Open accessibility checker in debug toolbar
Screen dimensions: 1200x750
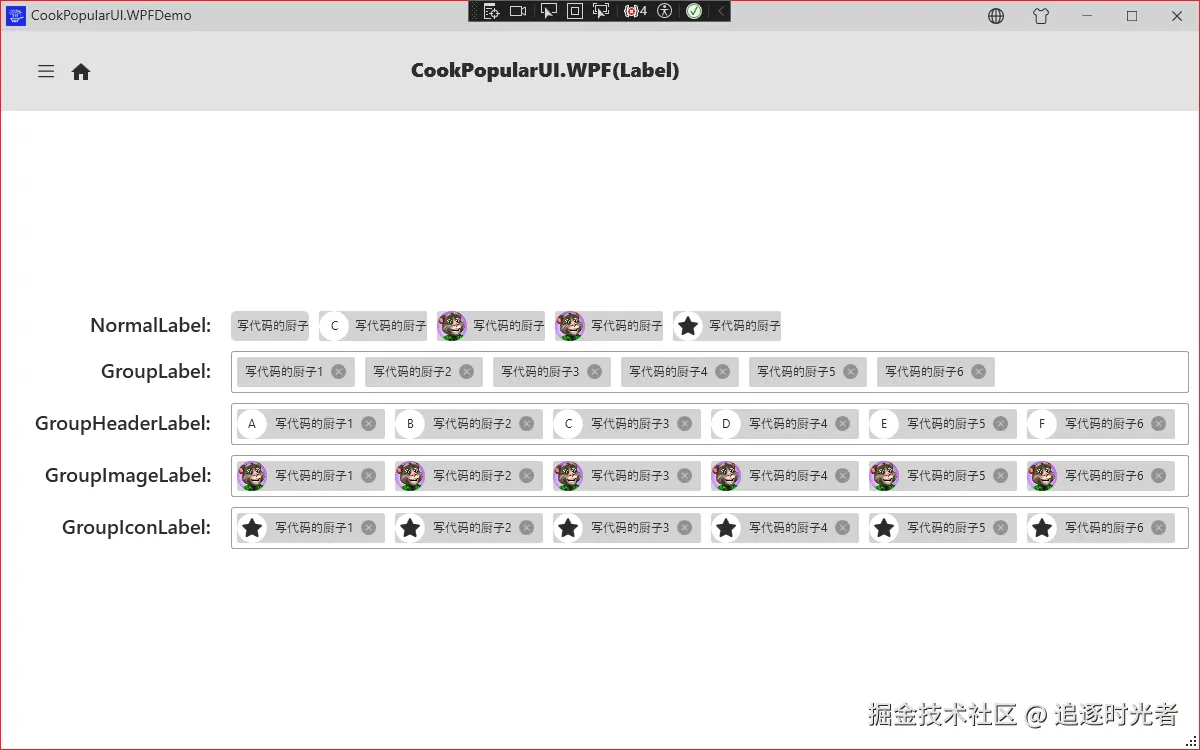click(x=665, y=11)
